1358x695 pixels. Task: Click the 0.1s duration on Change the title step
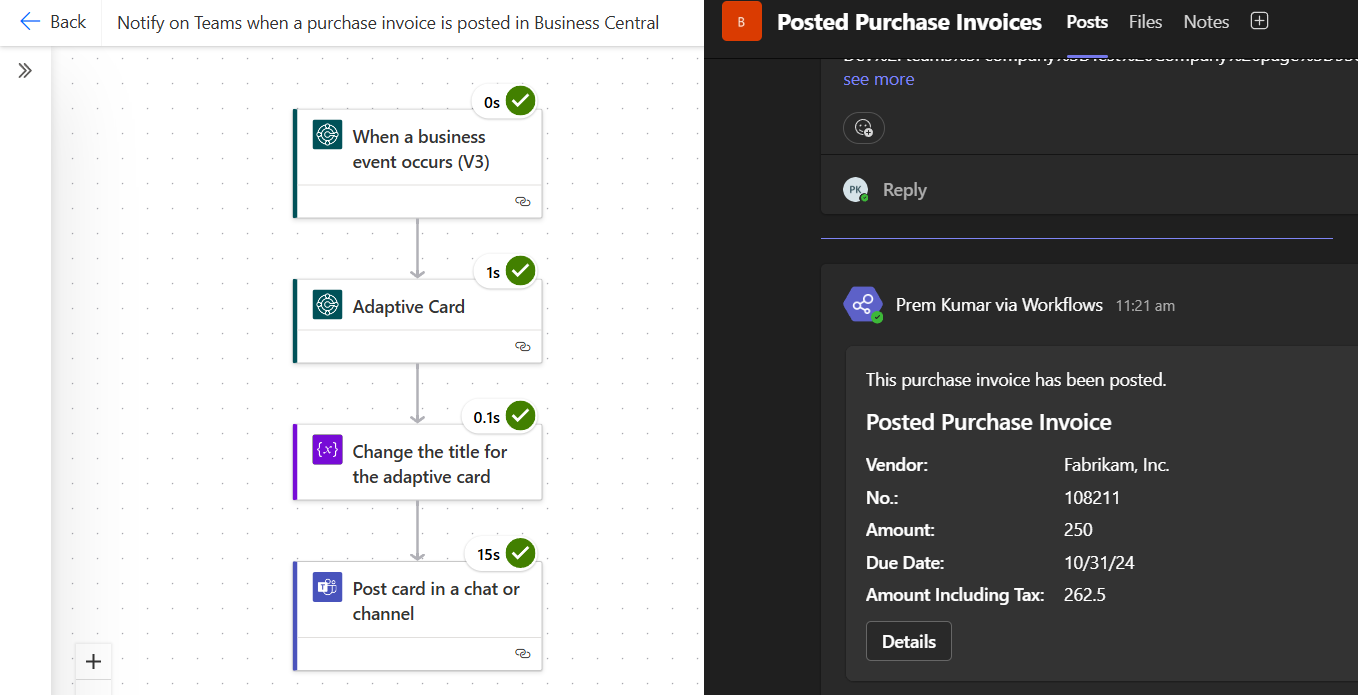pos(487,417)
